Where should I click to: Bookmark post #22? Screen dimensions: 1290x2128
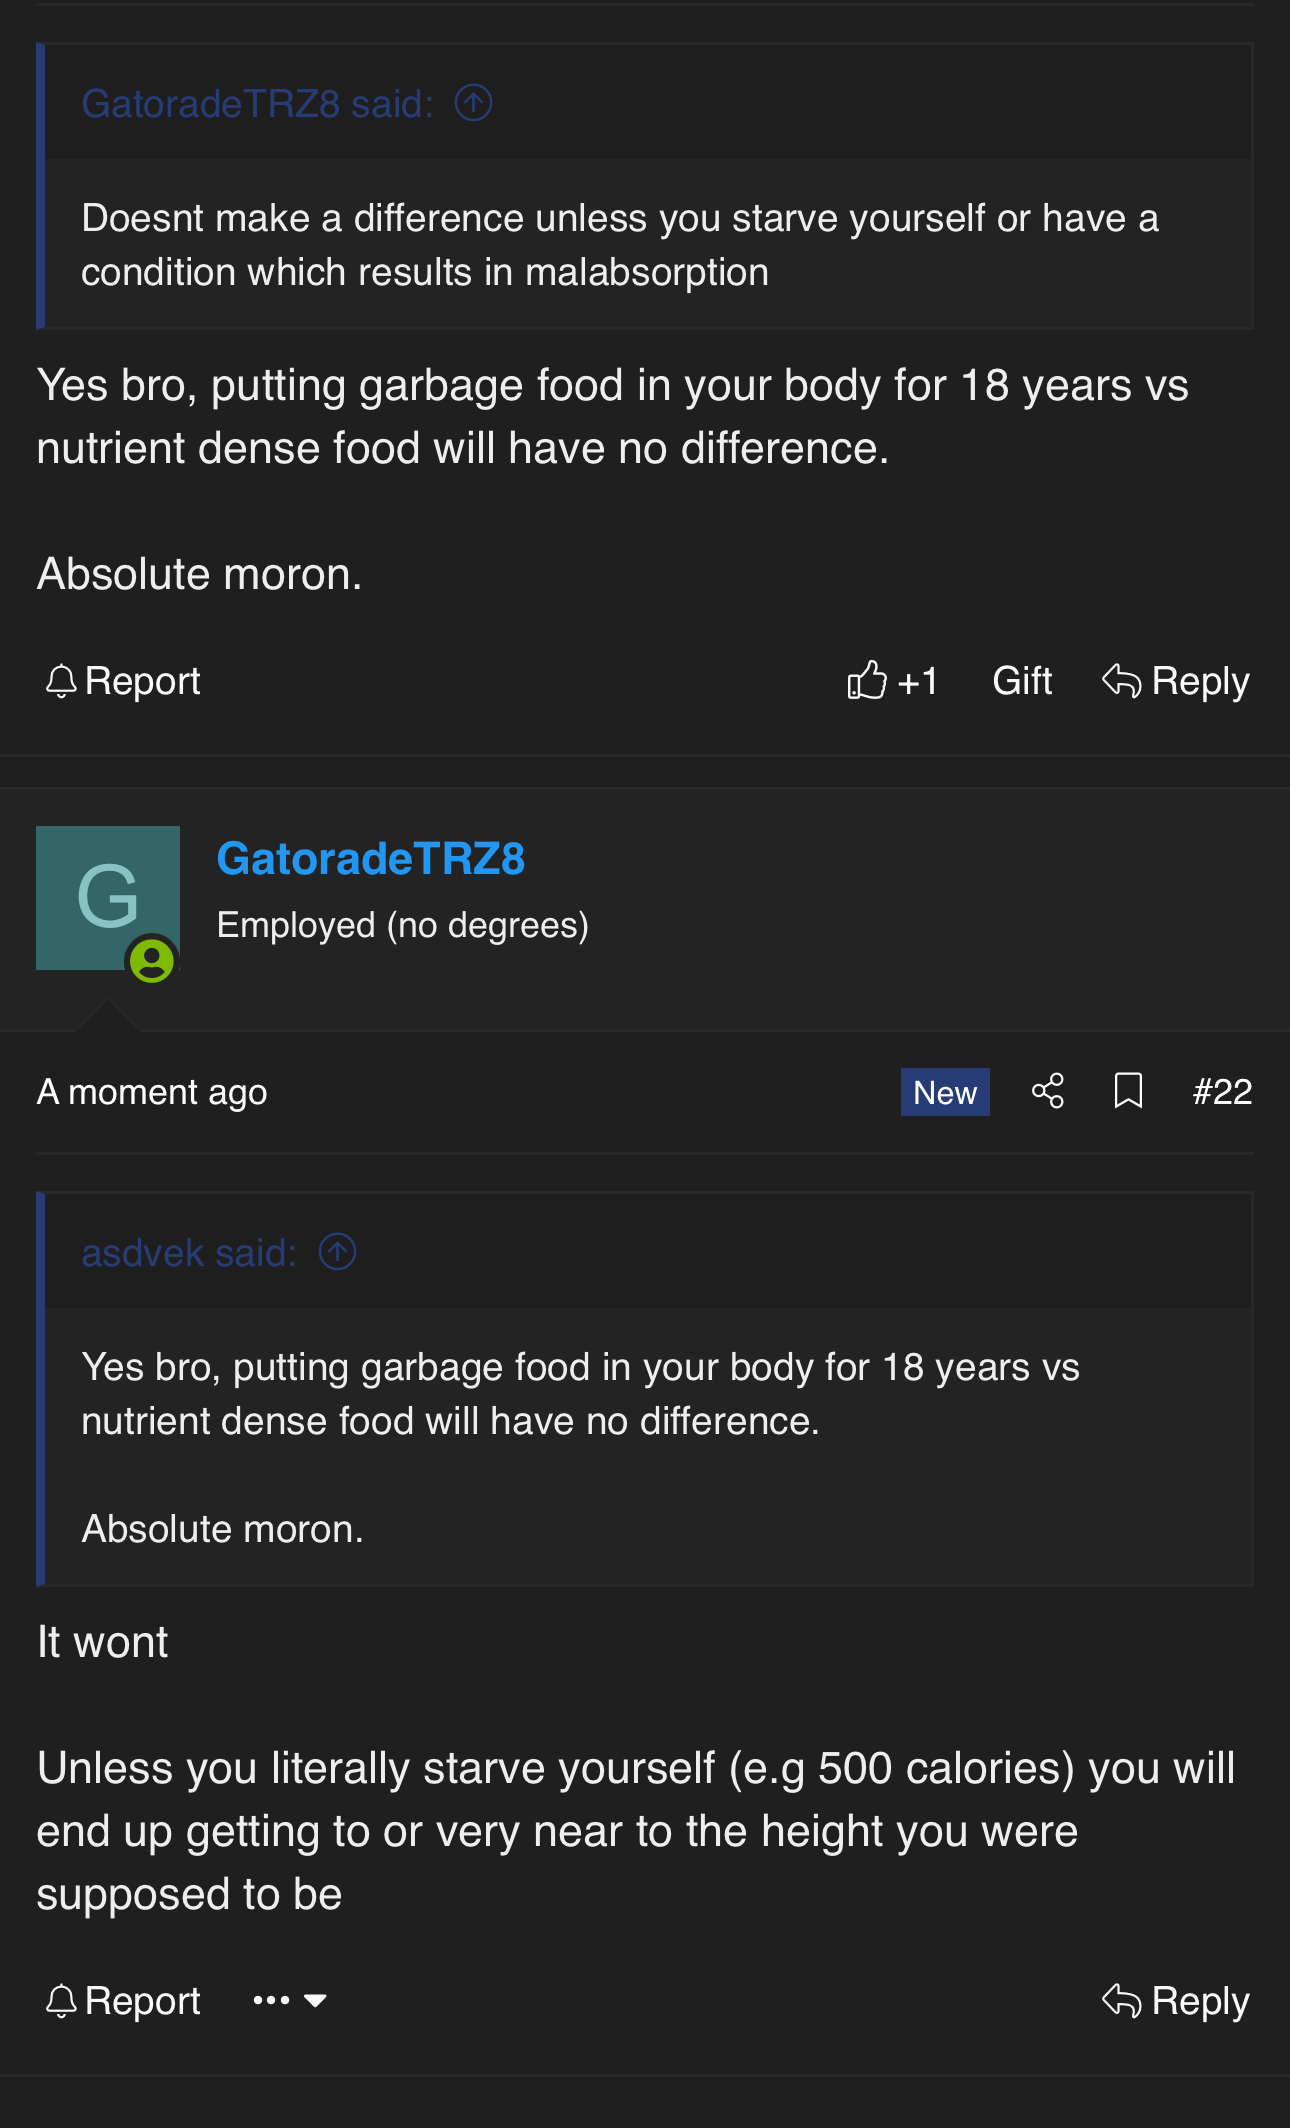click(1128, 1091)
